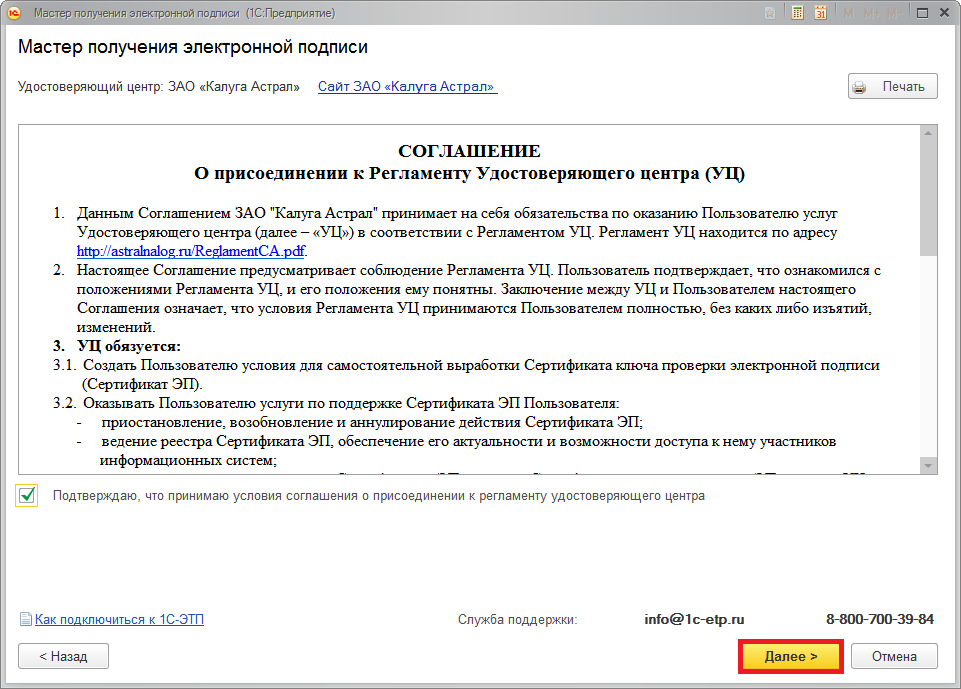This screenshot has width=961, height=689.
Task: Click the favorites star icon
Action: 770,14
